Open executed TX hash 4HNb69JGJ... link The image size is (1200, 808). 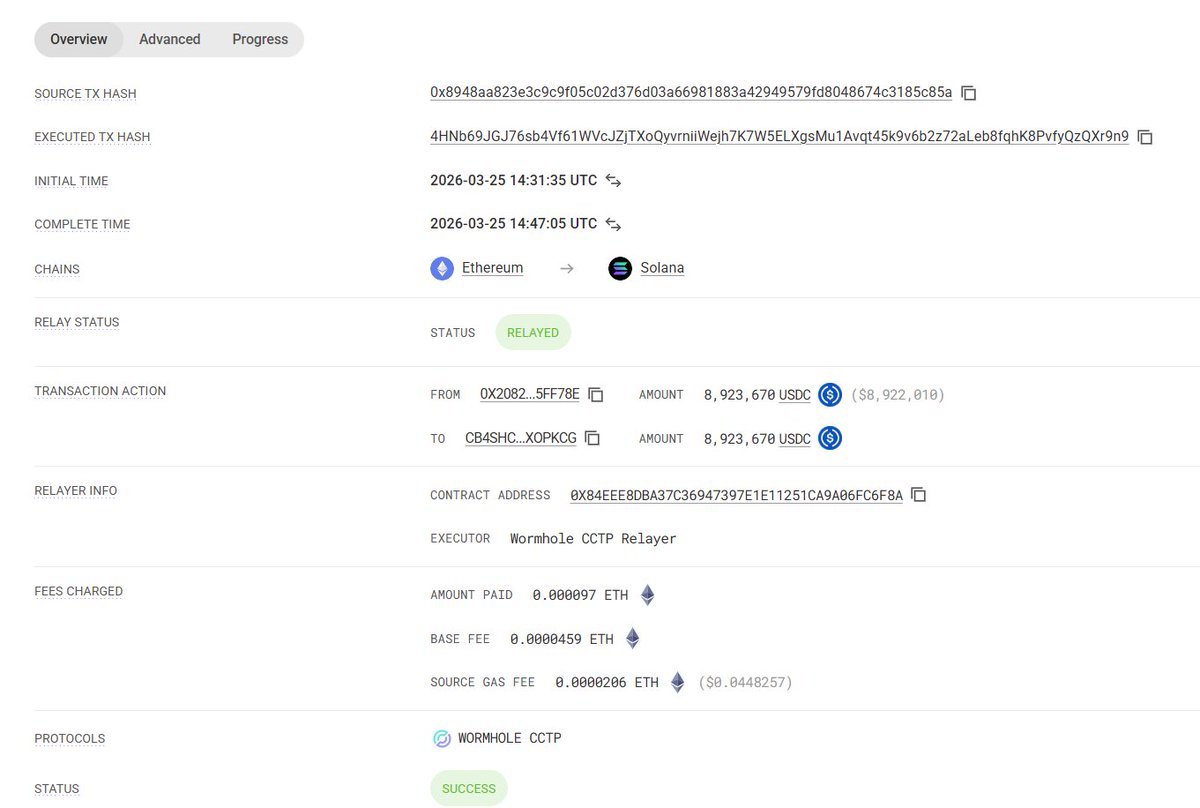779,137
